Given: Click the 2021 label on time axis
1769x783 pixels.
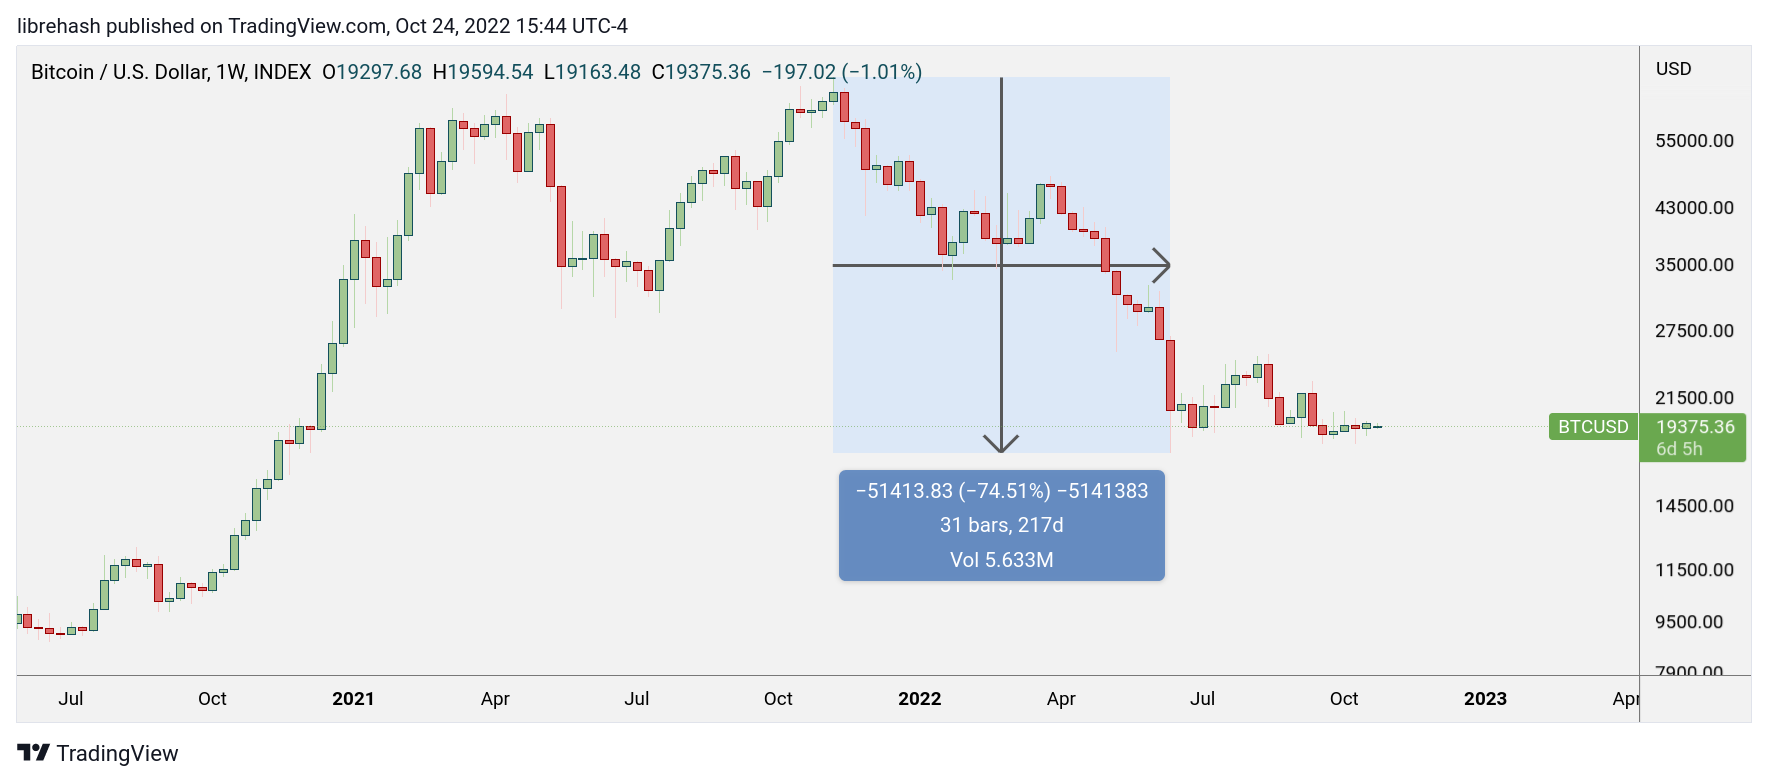Looking at the screenshot, I should click(x=353, y=699).
